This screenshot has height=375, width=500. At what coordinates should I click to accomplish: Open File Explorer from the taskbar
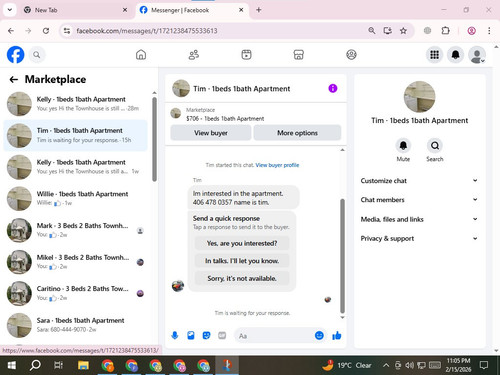pos(83,365)
